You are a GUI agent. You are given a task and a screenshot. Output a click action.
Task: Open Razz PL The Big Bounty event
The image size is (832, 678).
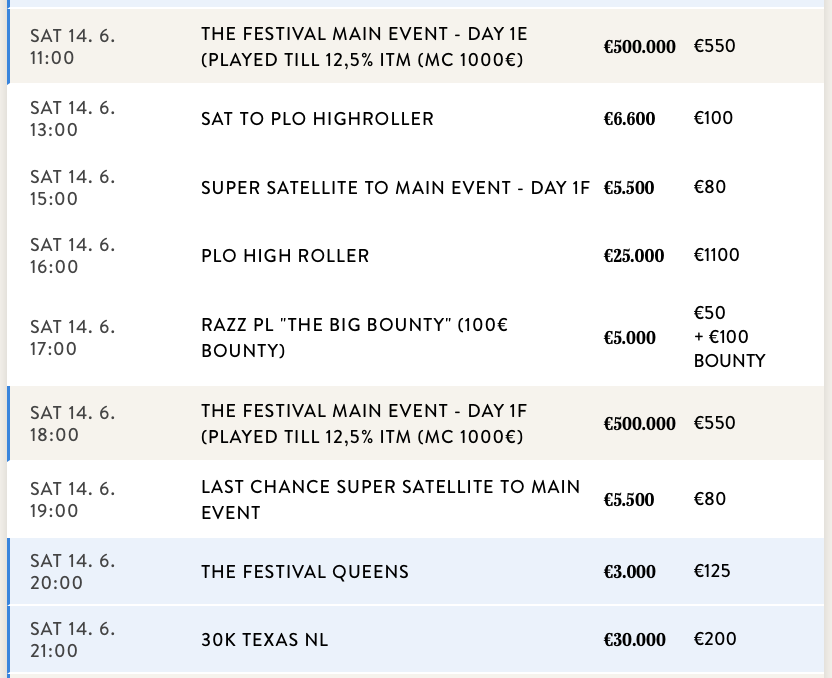coord(354,338)
